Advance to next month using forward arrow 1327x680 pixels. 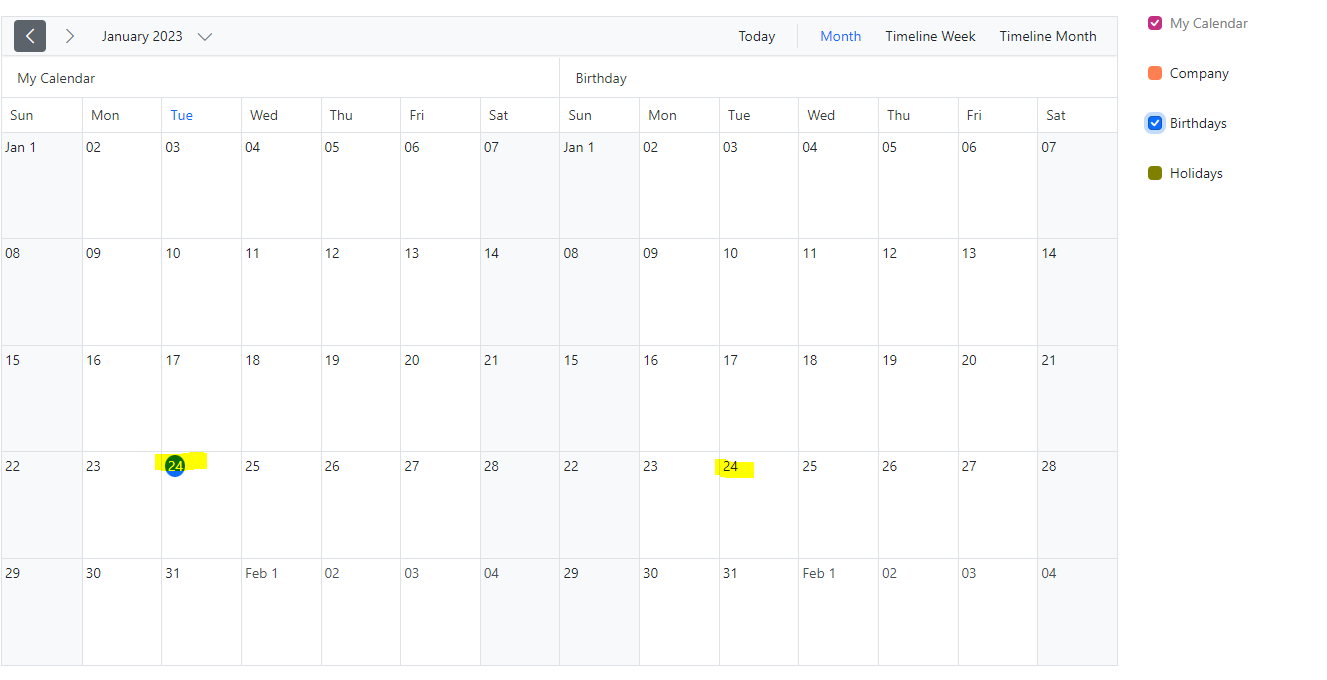click(69, 36)
